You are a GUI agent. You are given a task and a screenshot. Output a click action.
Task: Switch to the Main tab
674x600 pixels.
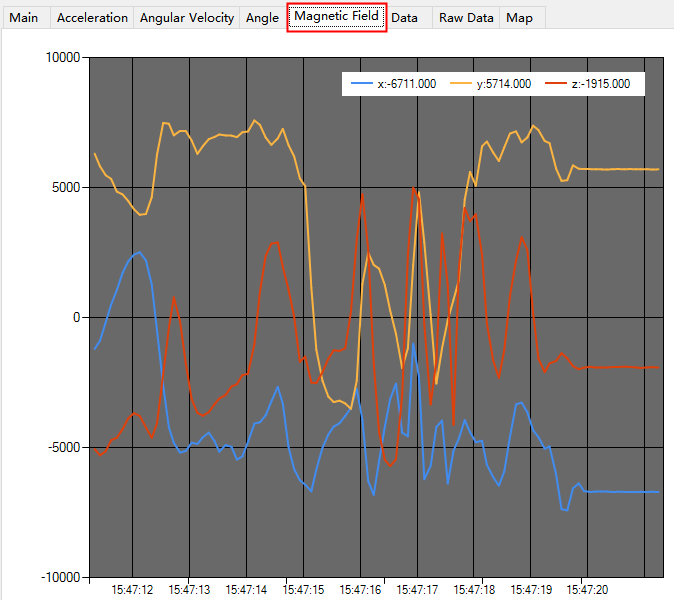tap(25, 18)
